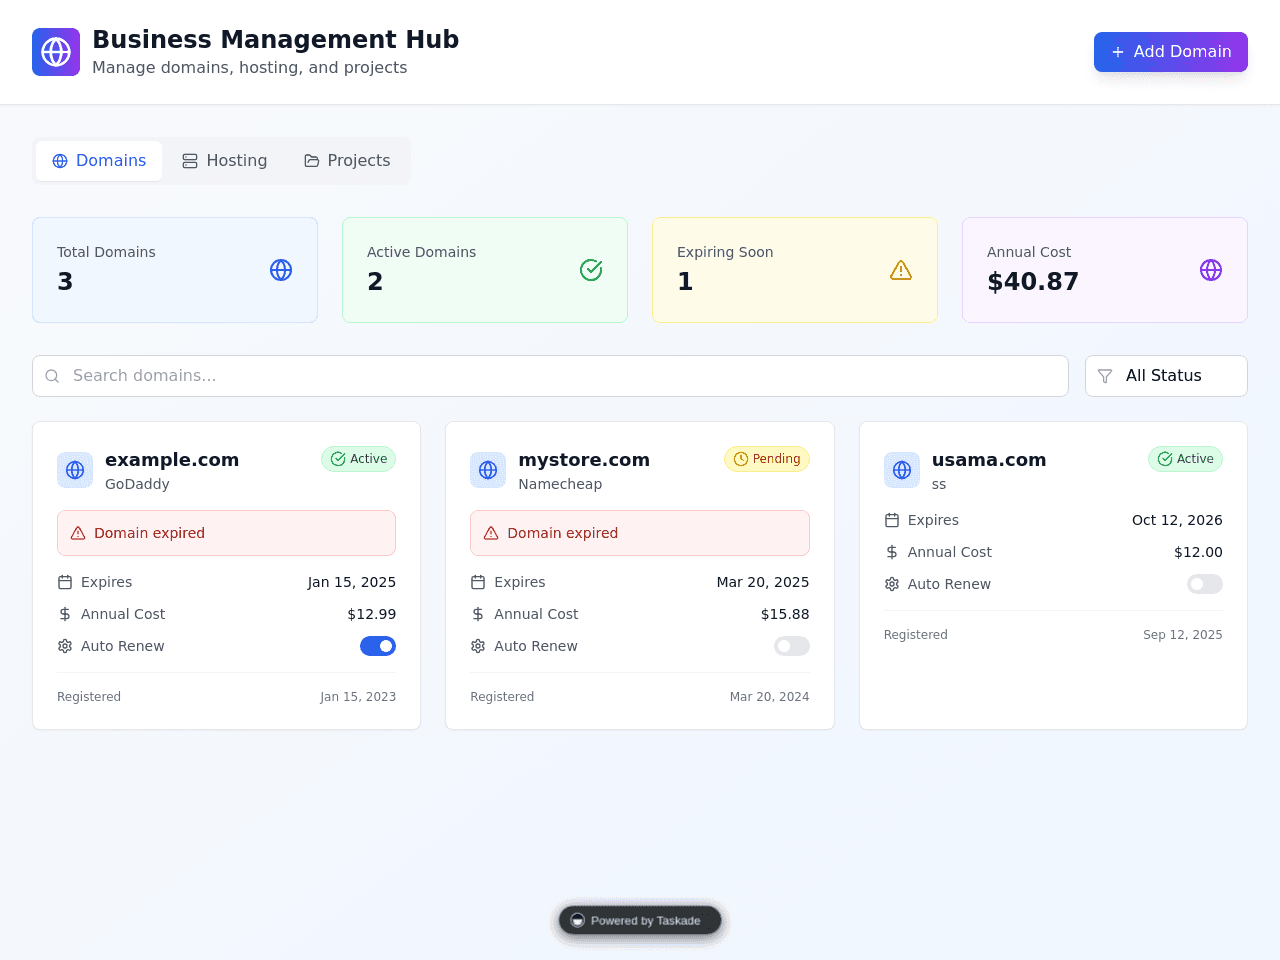1280x960 pixels.
Task: Click the calendar icon in example.com Expires row
Action: tap(65, 582)
